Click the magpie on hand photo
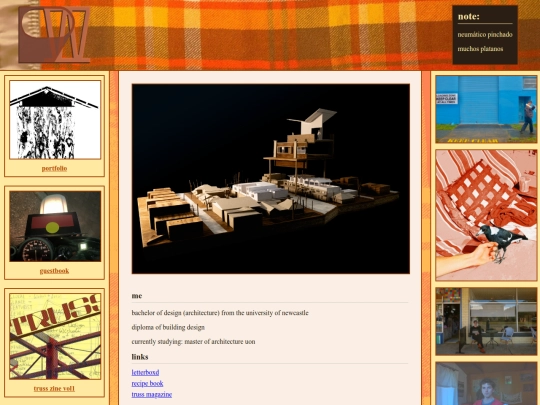The image size is (540, 405). point(486,215)
